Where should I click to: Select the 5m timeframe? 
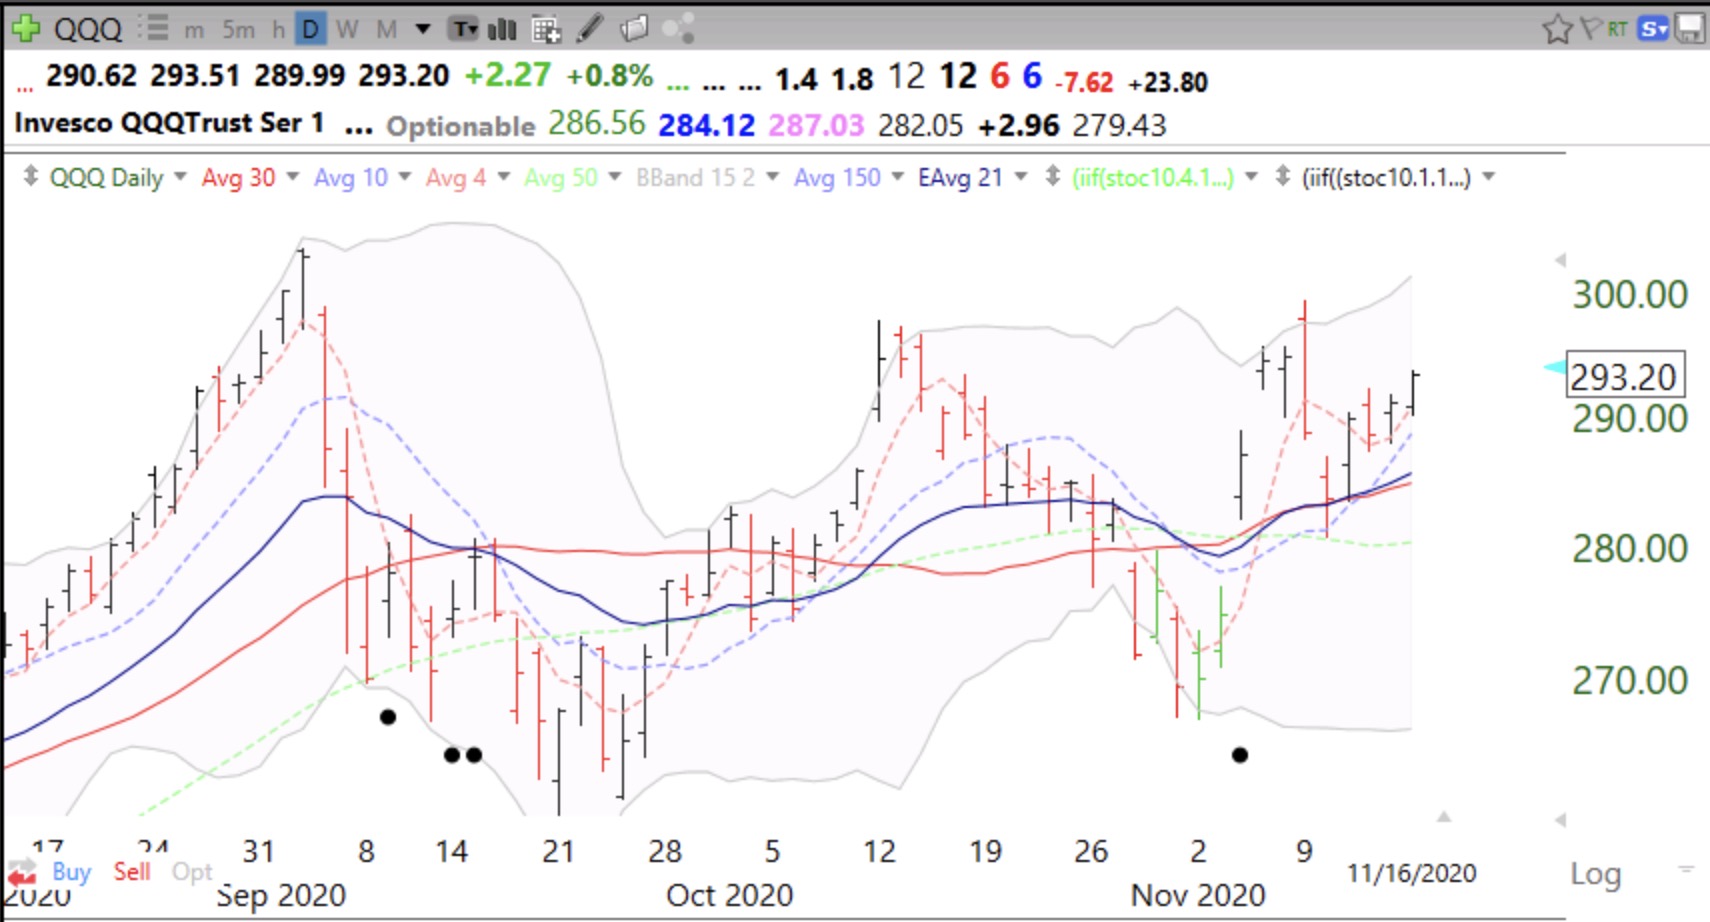[x=238, y=30]
